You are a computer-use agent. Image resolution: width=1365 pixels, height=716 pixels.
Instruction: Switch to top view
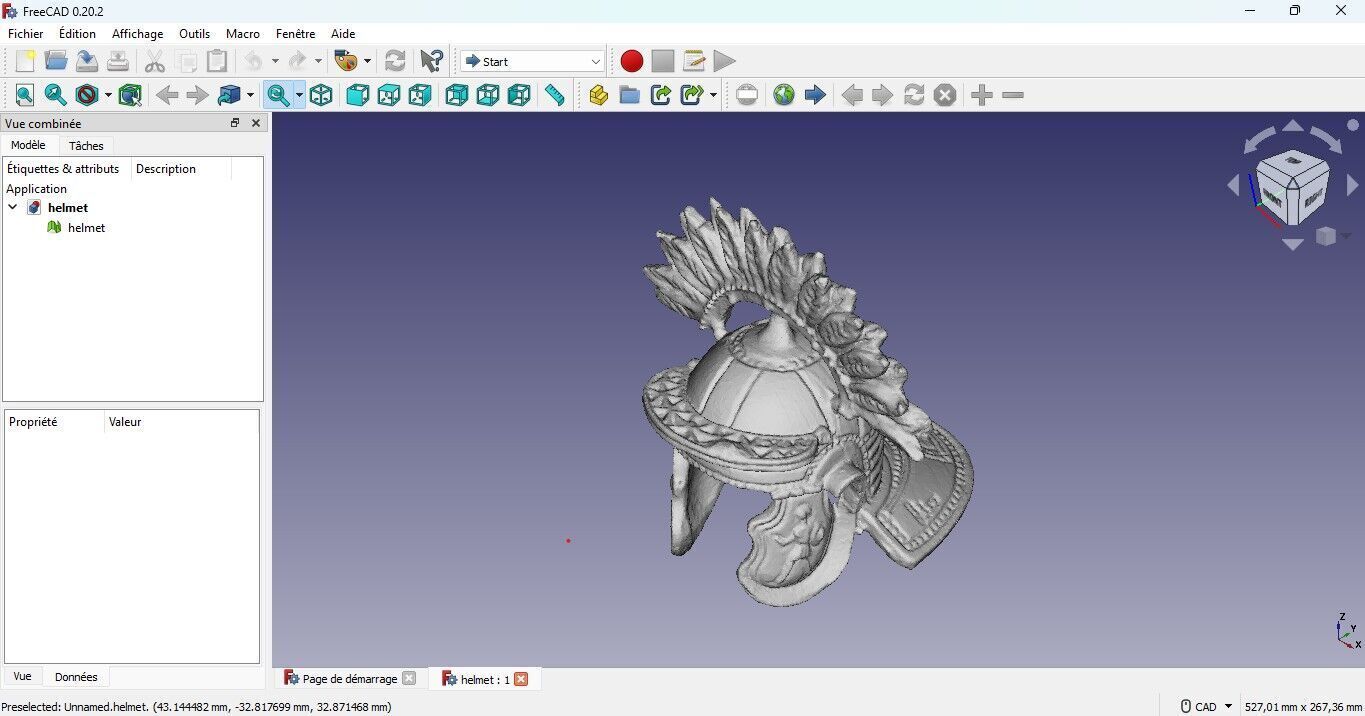tap(389, 95)
